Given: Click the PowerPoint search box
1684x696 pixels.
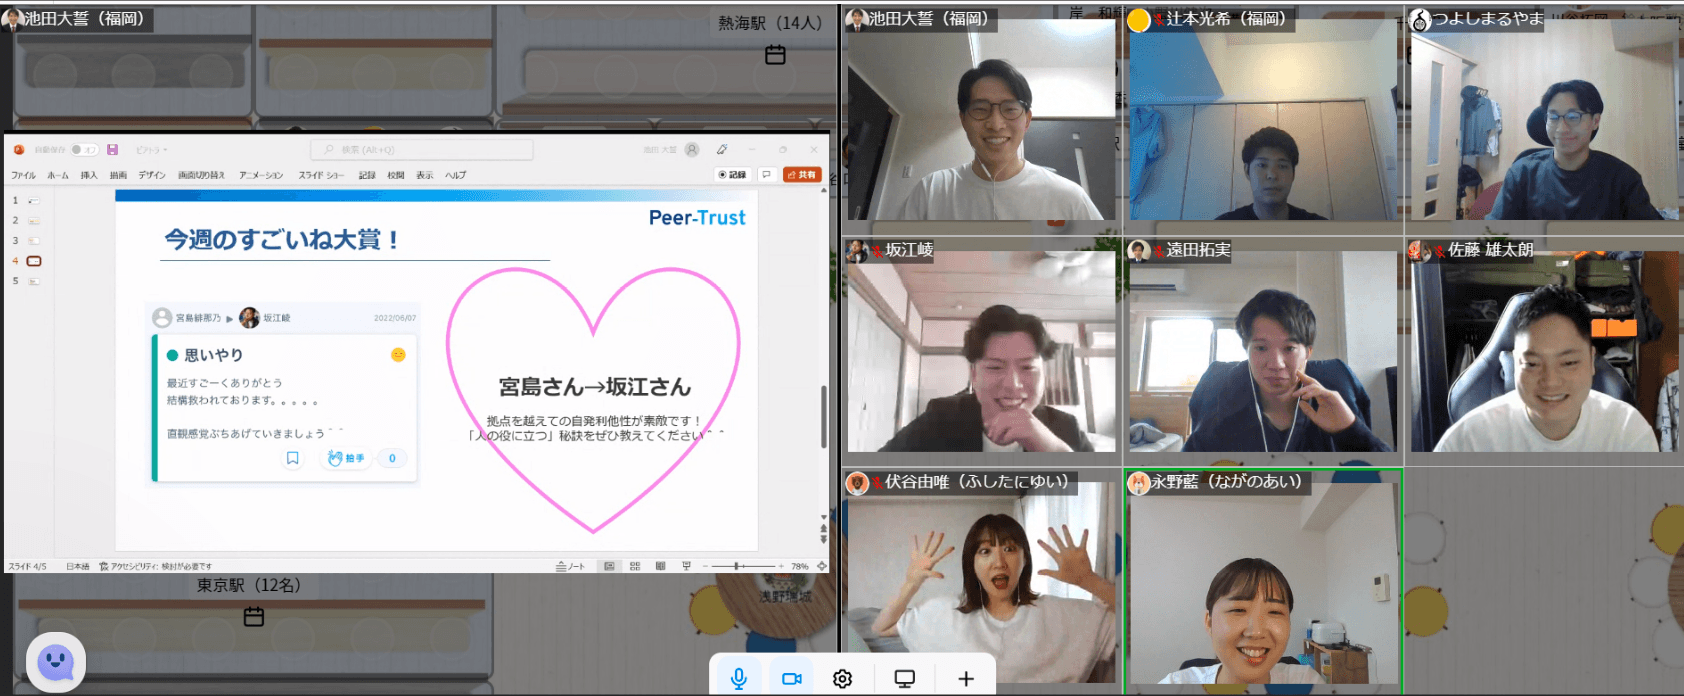Looking at the screenshot, I should tap(422, 150).
